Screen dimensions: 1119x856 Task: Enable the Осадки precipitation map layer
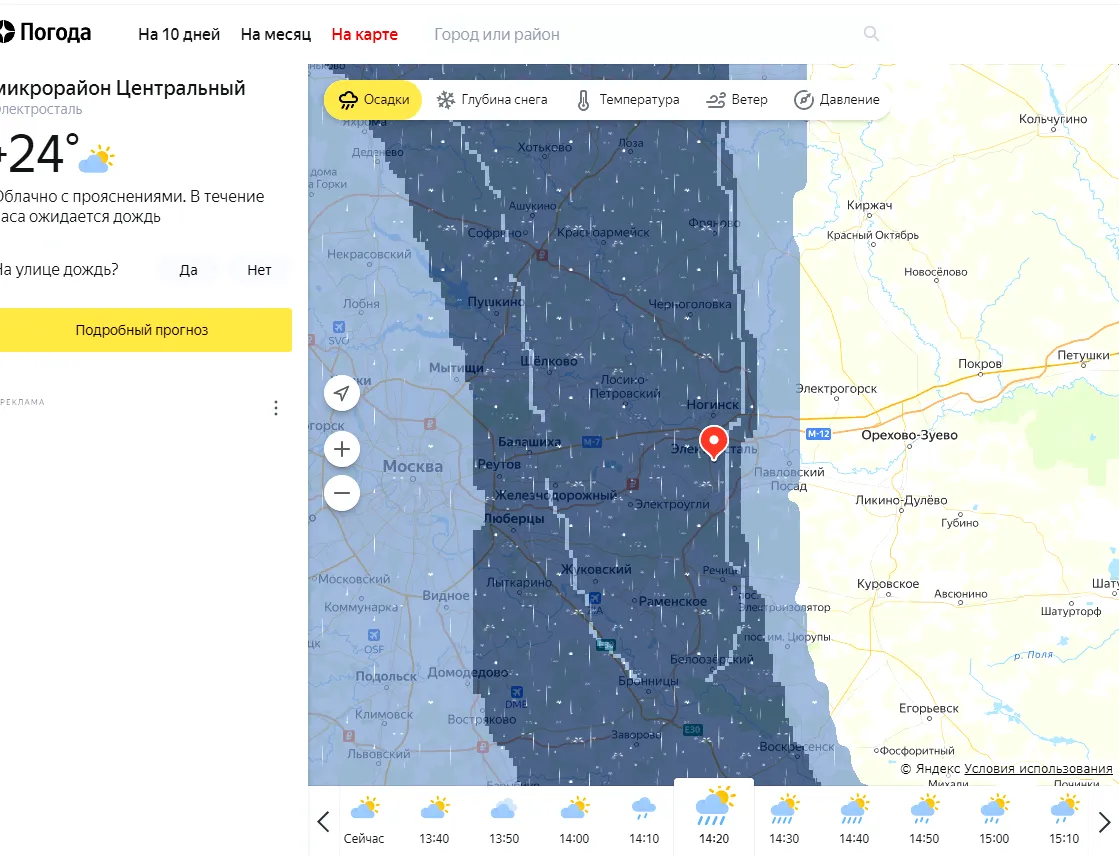pyautogui.click(x=373, y=100)
